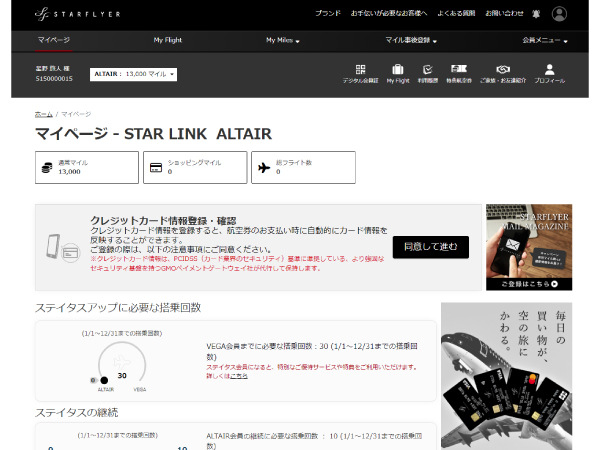Select the My Flight tab
600x450 pixels.
tap(168, 40)
